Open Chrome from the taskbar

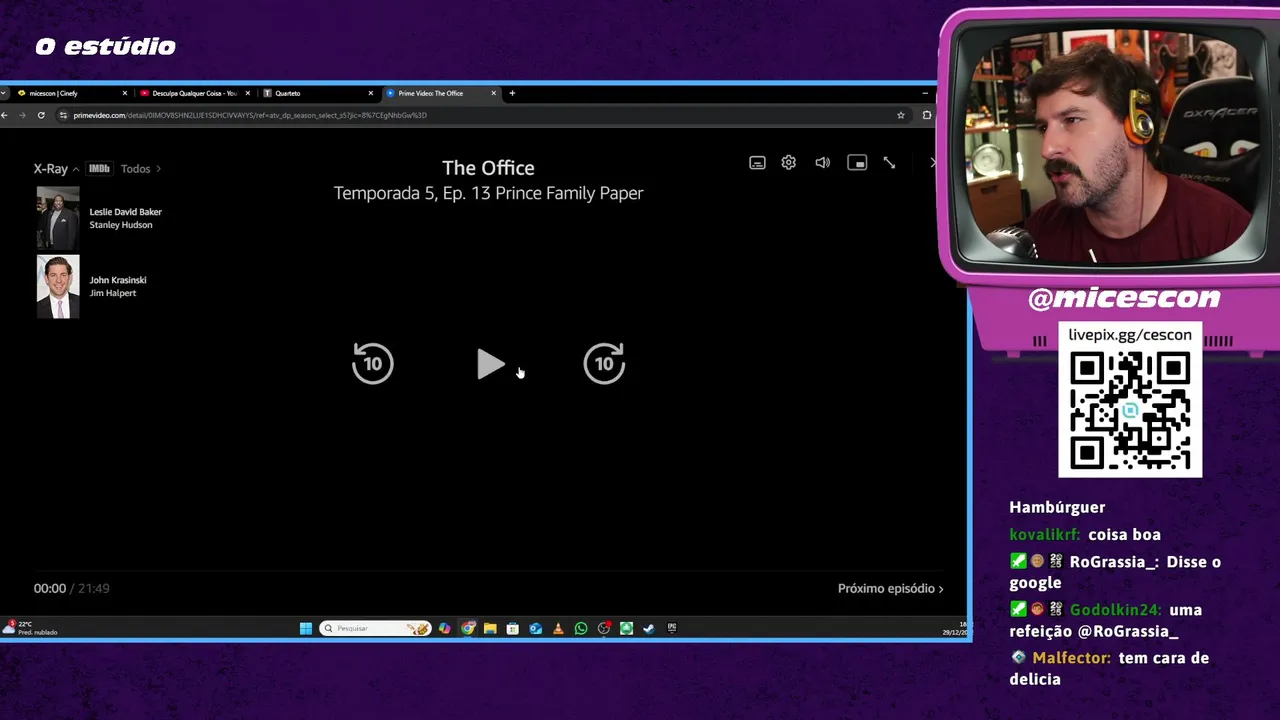point(468,628)
